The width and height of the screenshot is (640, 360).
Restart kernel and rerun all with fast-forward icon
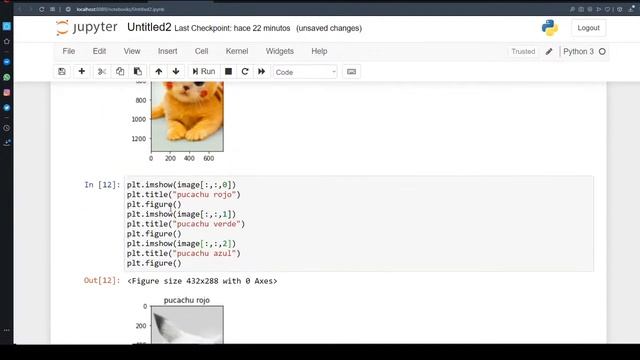coord(262,72)
